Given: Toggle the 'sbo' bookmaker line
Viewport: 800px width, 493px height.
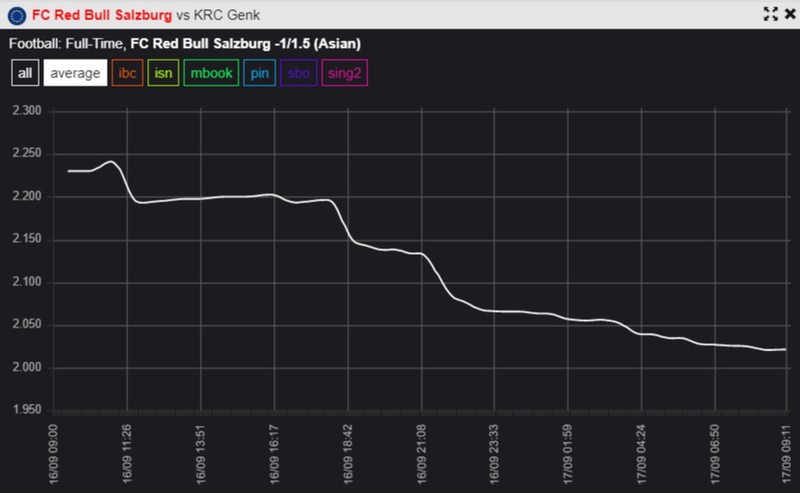Looking at the screenshot, I should tap(298, 73).
